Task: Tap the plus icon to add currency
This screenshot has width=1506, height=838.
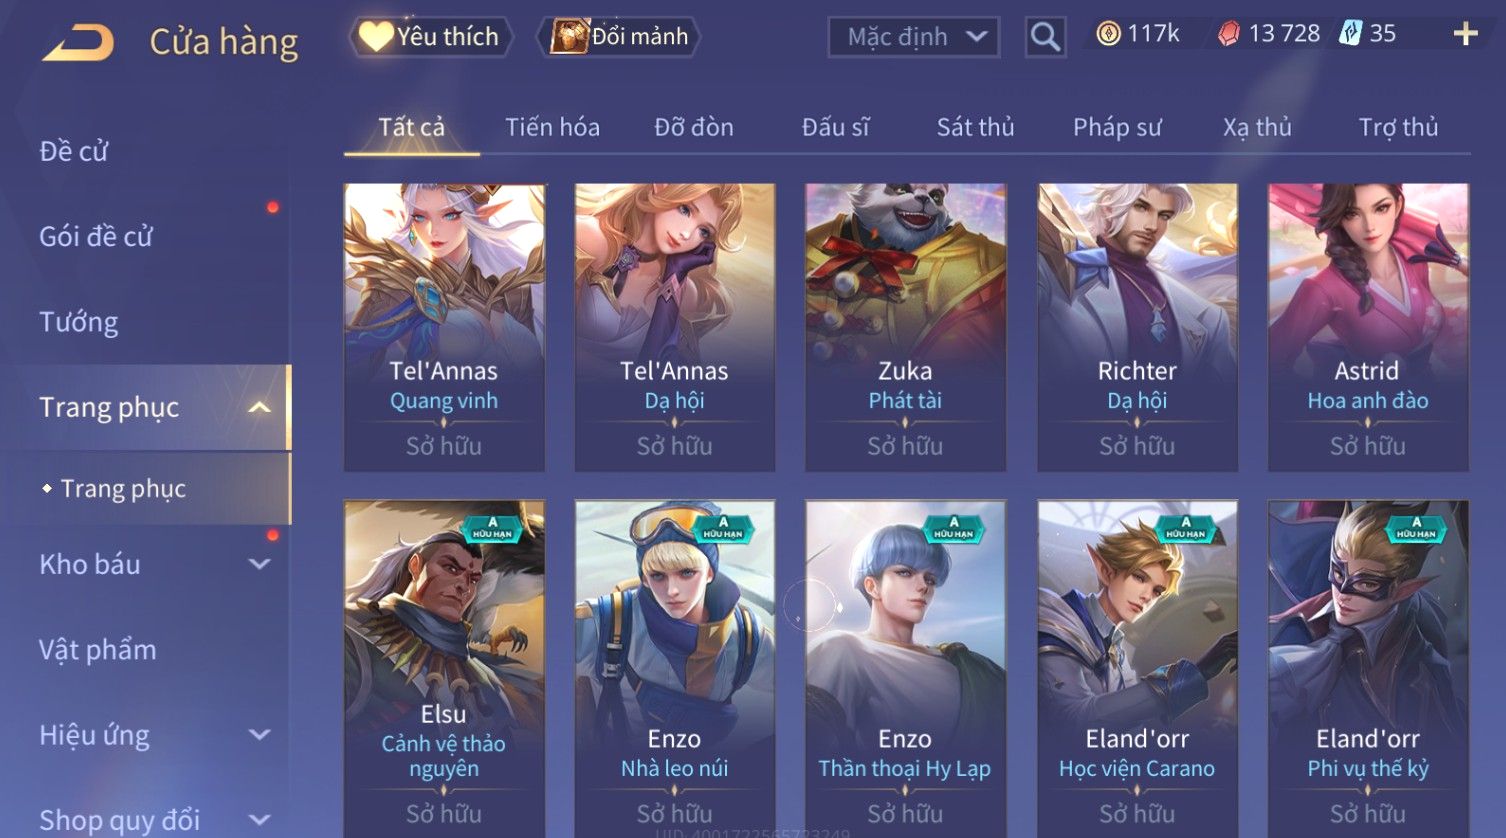Action: pyautogui.click(x=1465, y=34)
